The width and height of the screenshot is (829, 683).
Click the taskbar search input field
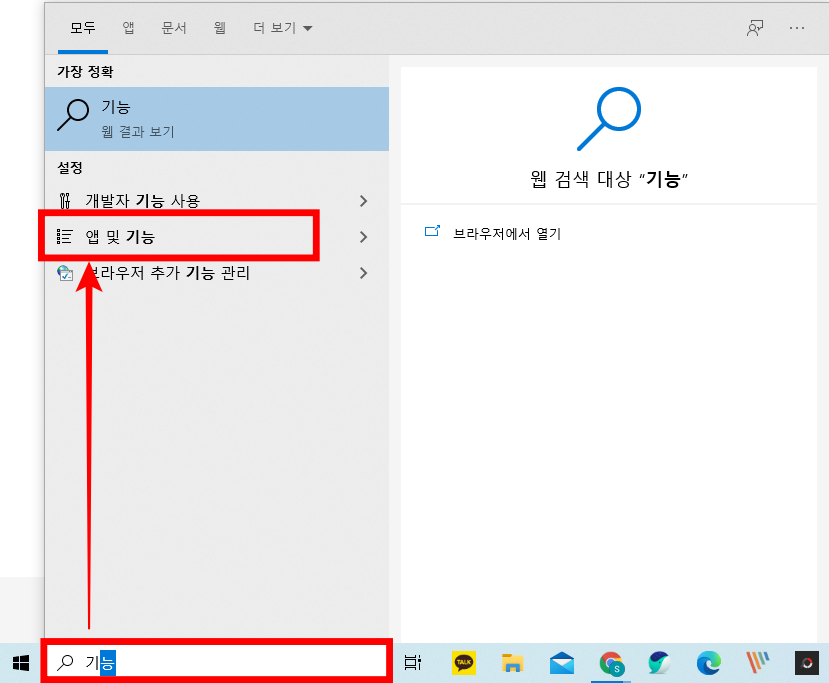click(x=217, y=662)
